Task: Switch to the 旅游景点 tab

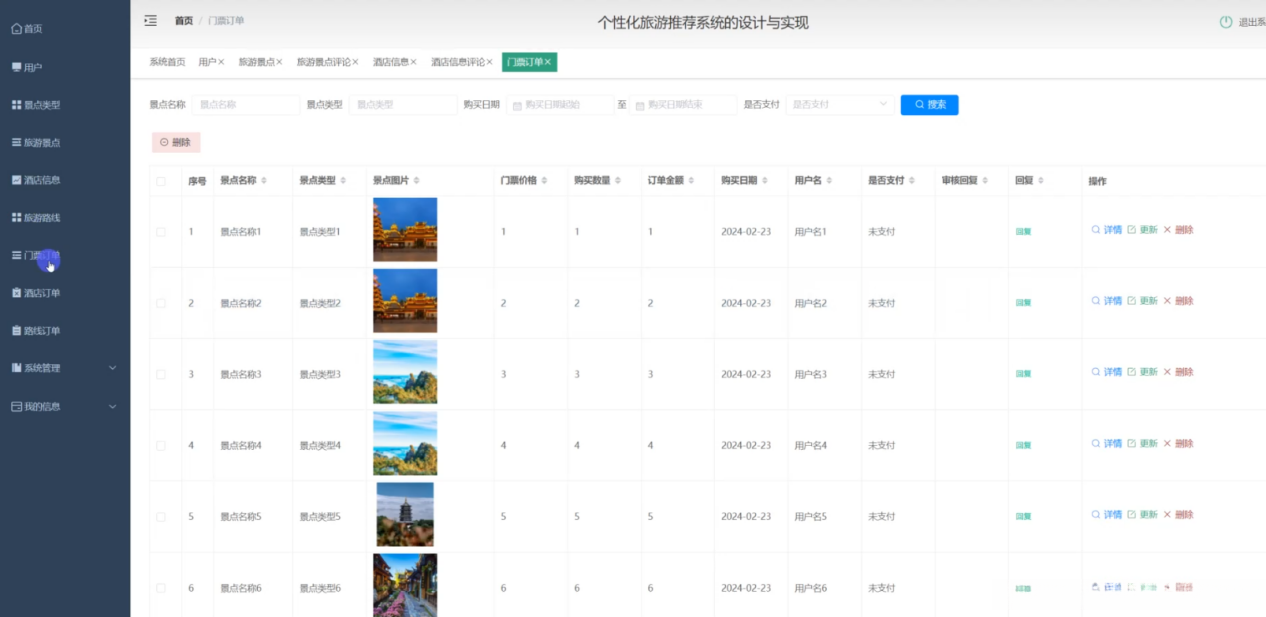Action: click(255, 62)
